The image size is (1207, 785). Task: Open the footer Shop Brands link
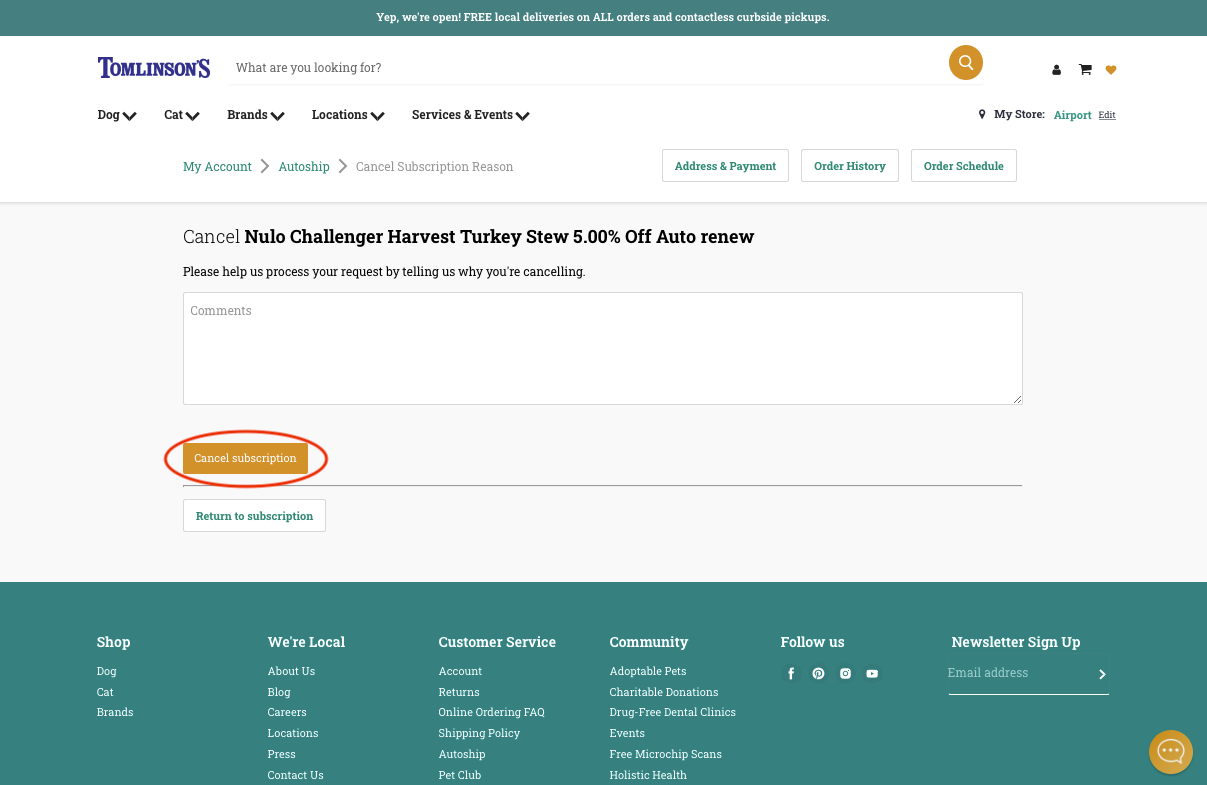coord(115,712)
